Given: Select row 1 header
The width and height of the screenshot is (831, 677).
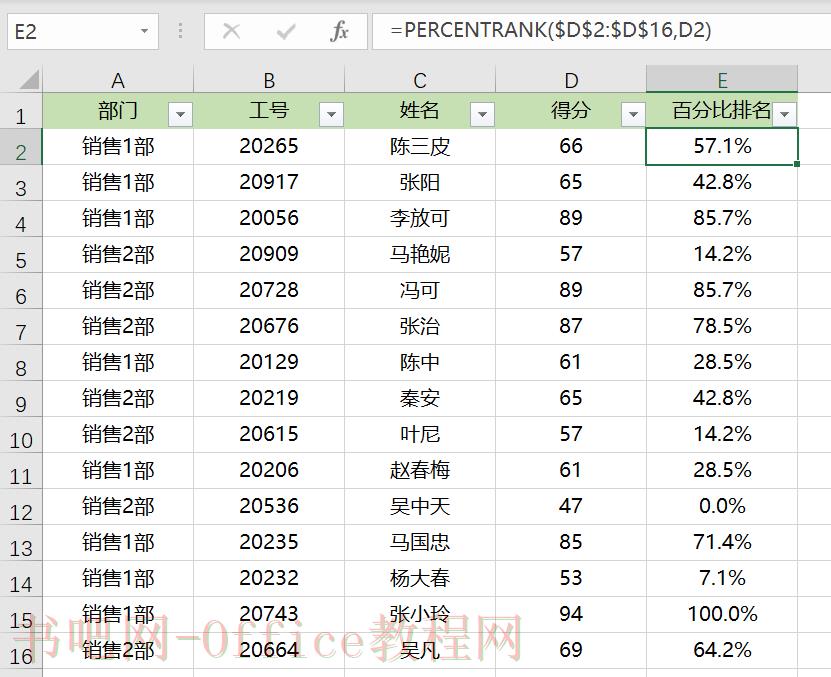Looking at the screenshot, I should click(21, 111).
